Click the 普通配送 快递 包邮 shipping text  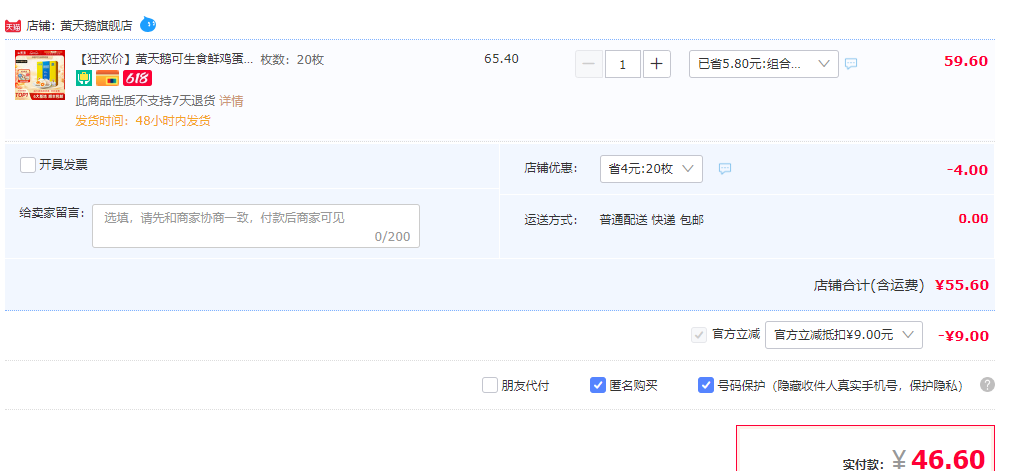point(651,220)
